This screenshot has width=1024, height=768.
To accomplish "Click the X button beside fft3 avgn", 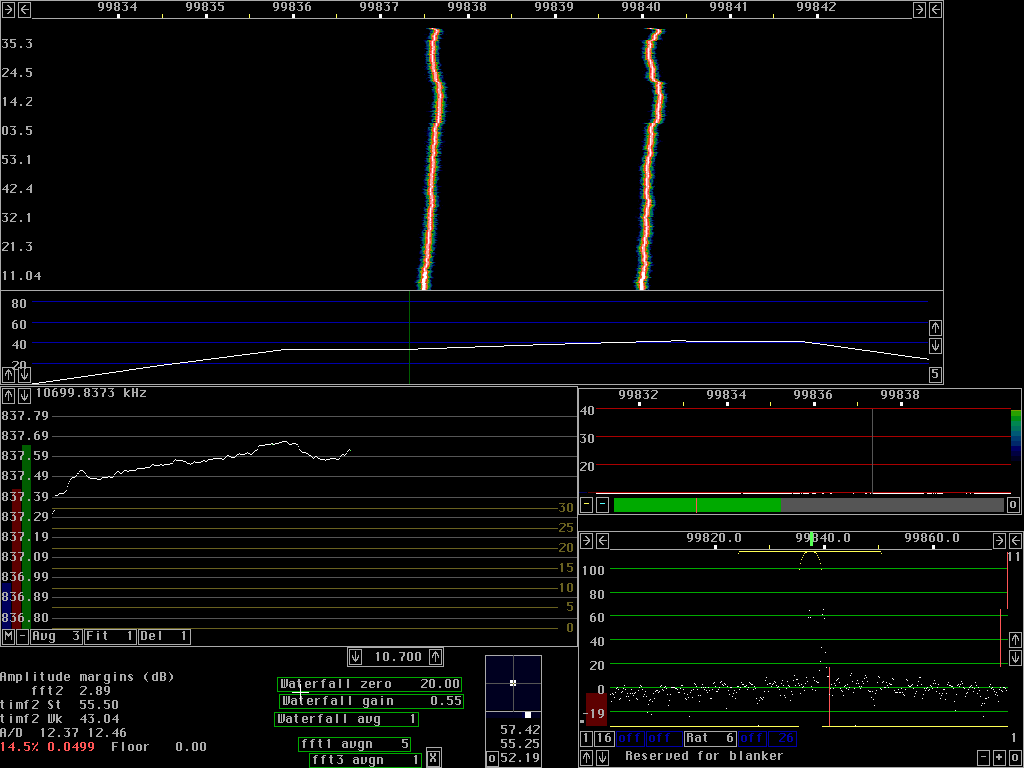I will [432, 758].
